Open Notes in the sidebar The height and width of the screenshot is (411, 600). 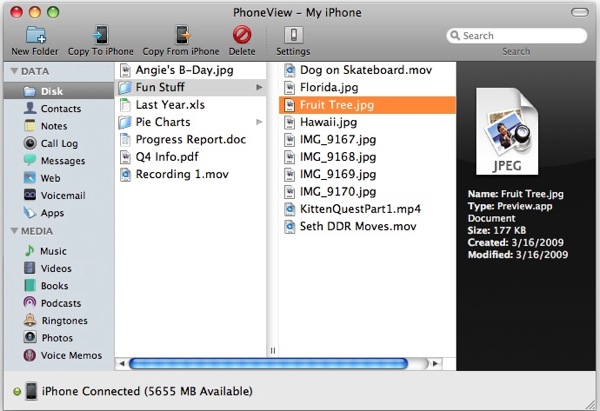(x=59, y=126)
